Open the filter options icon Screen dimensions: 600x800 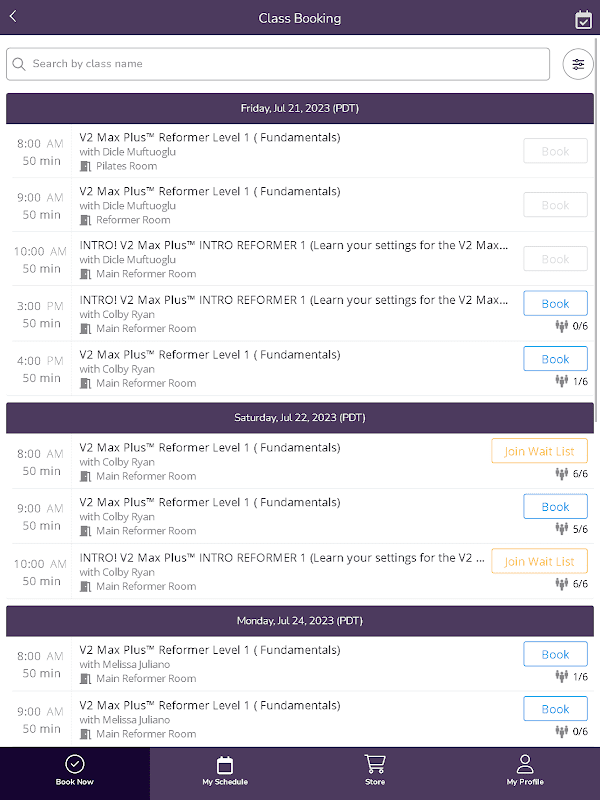coord(578,64)
